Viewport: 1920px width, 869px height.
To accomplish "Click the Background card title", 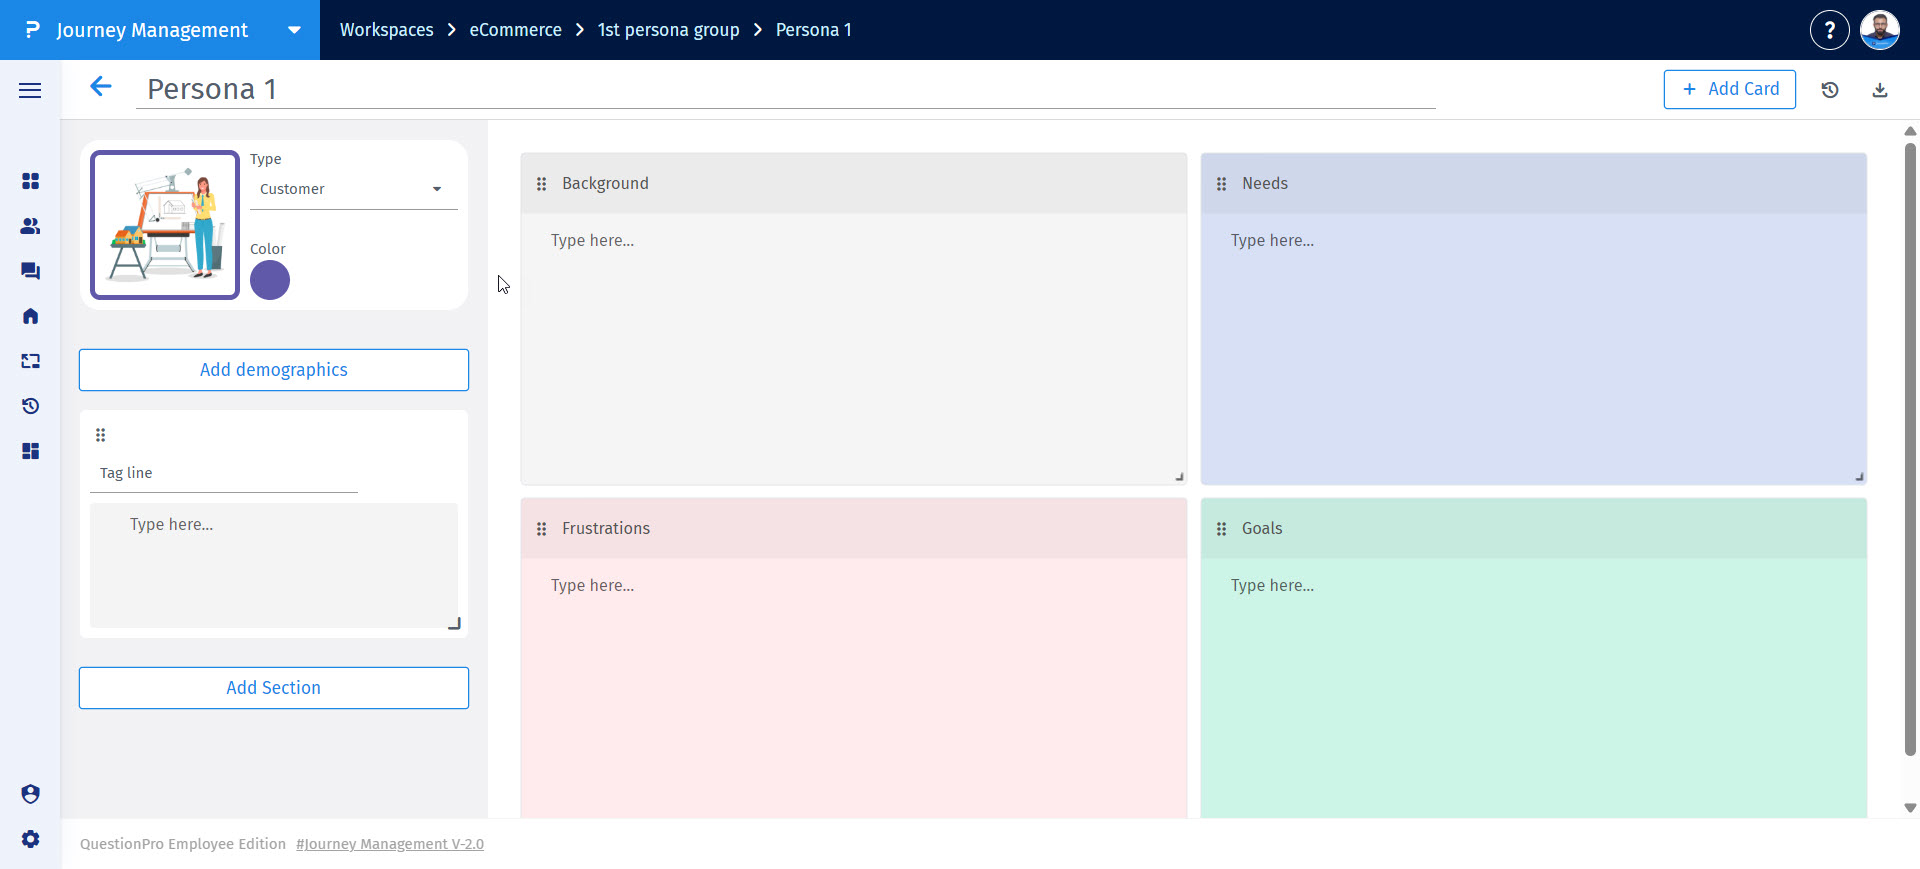I will point(605,184).
